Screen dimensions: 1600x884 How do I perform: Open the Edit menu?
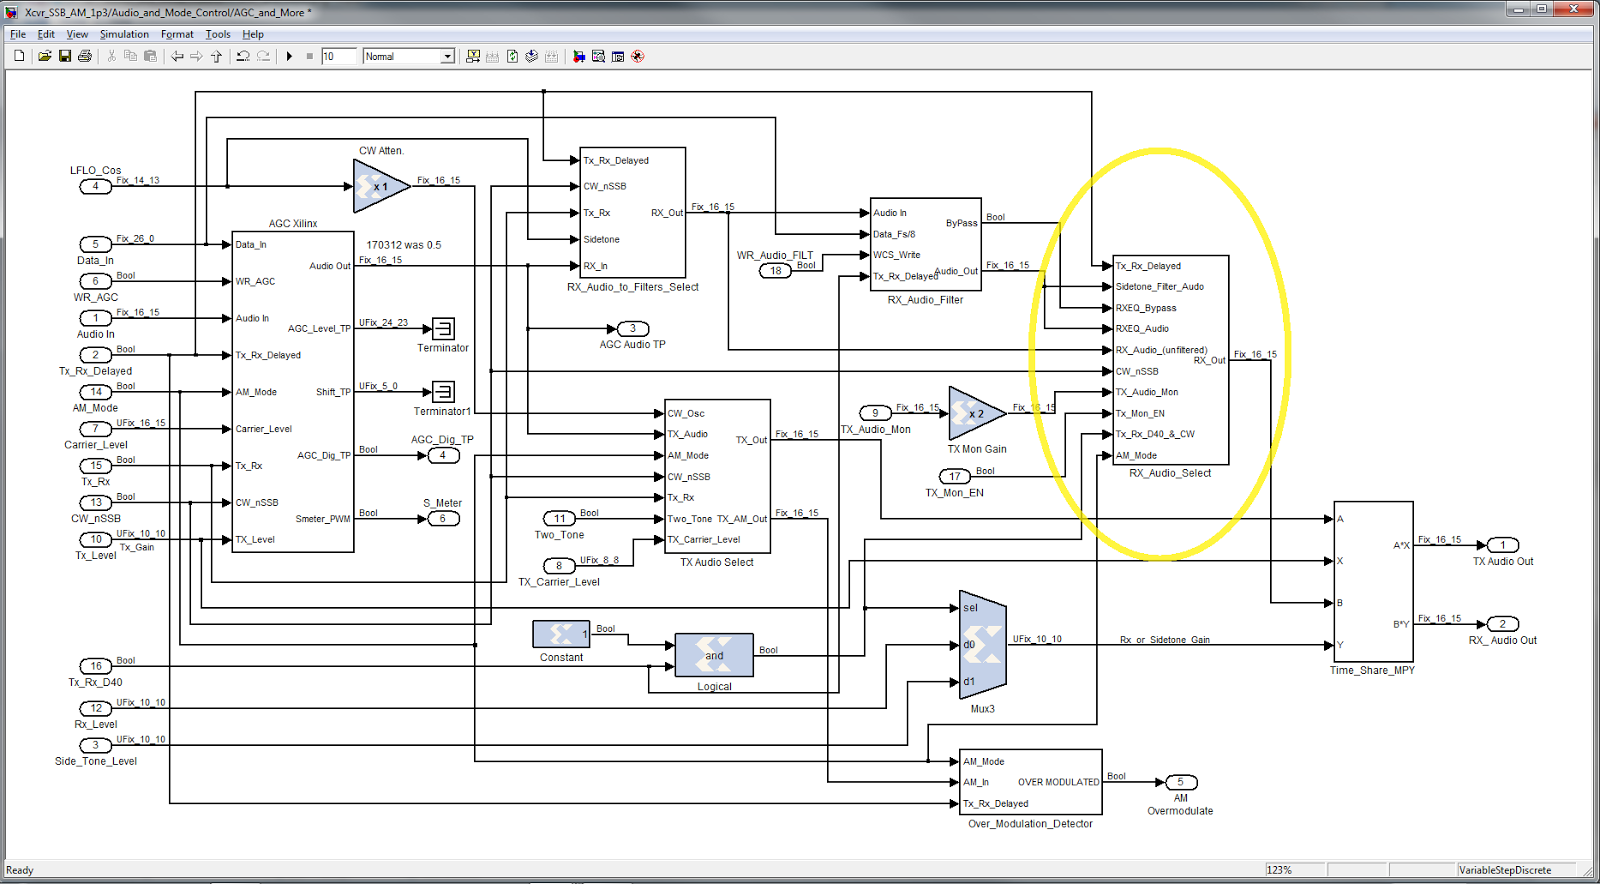(46, 34)
